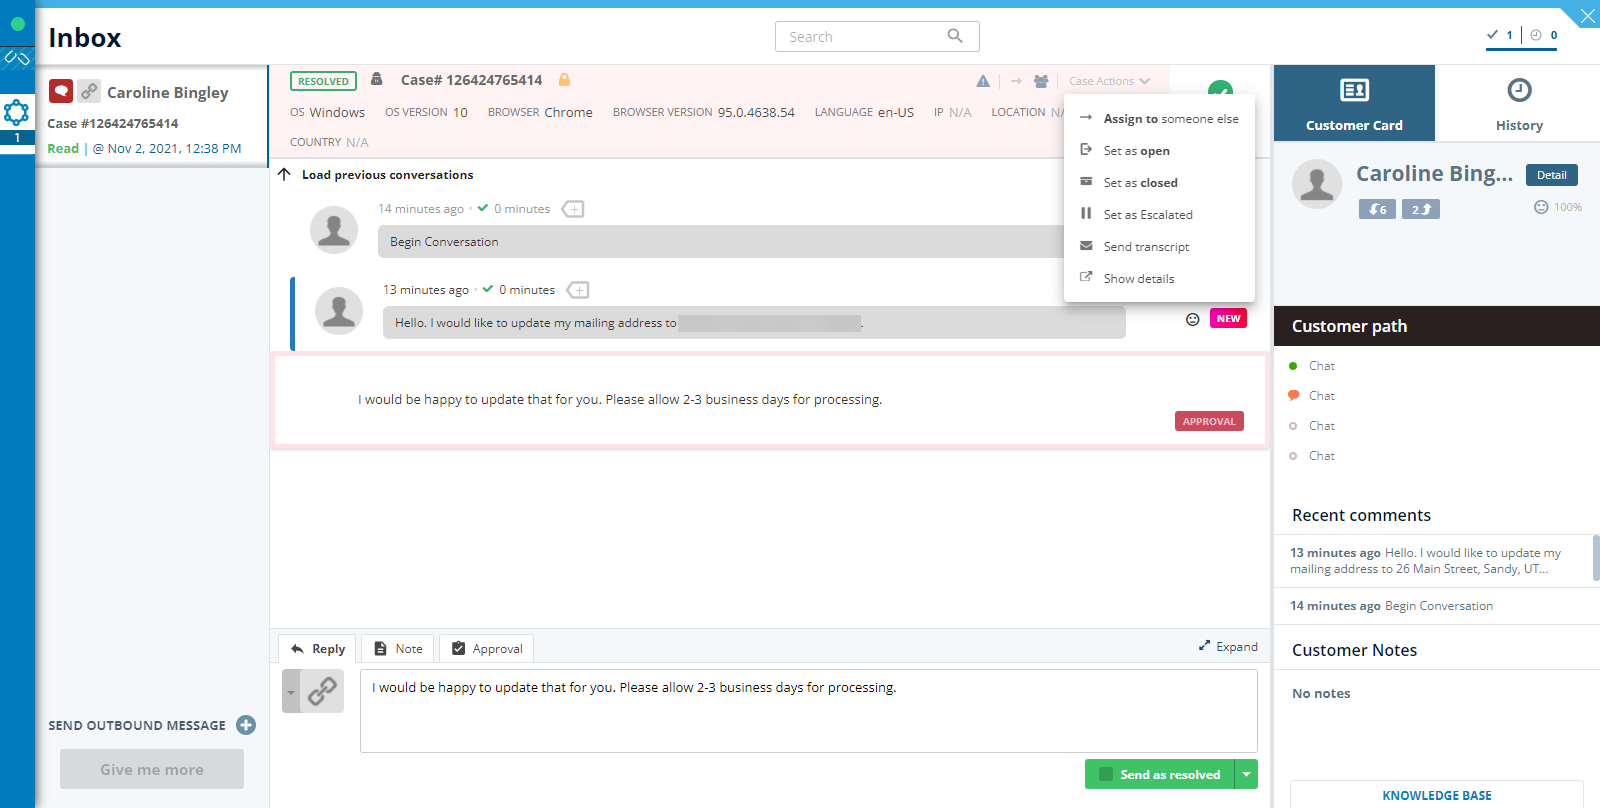Open Caroline Bingley case in the list
This screenshot has height=808, width=1600.
[x=152, y=117]
